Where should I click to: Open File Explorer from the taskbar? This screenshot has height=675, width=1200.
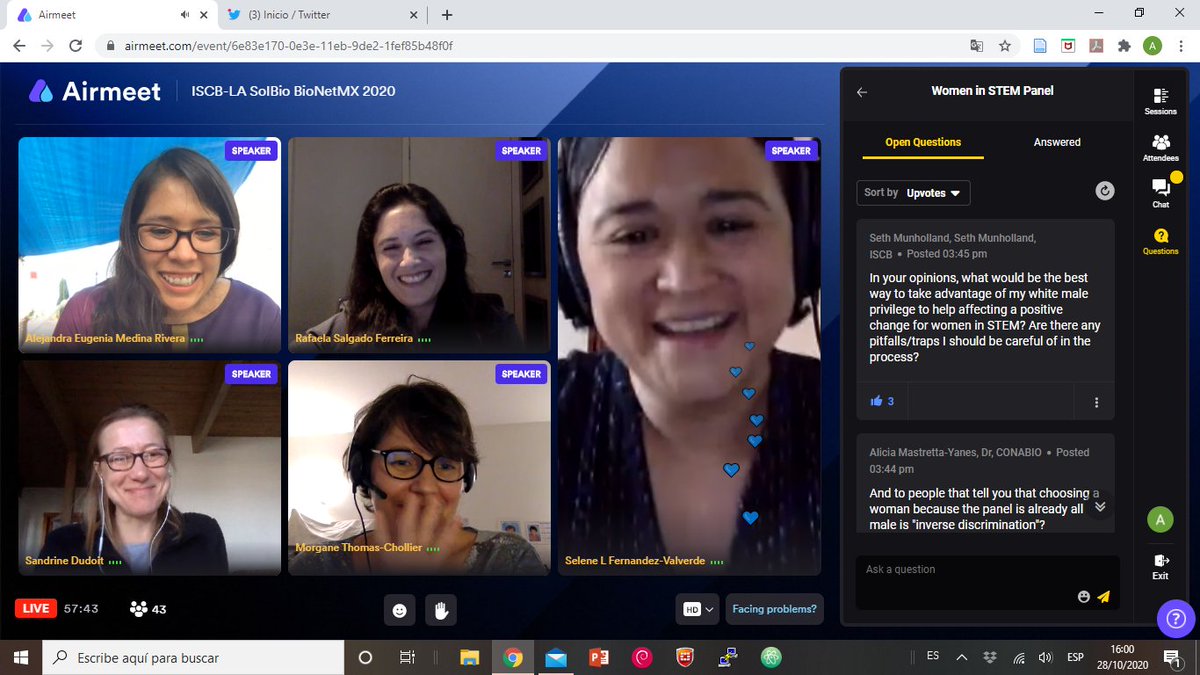[x=469, y=657]
